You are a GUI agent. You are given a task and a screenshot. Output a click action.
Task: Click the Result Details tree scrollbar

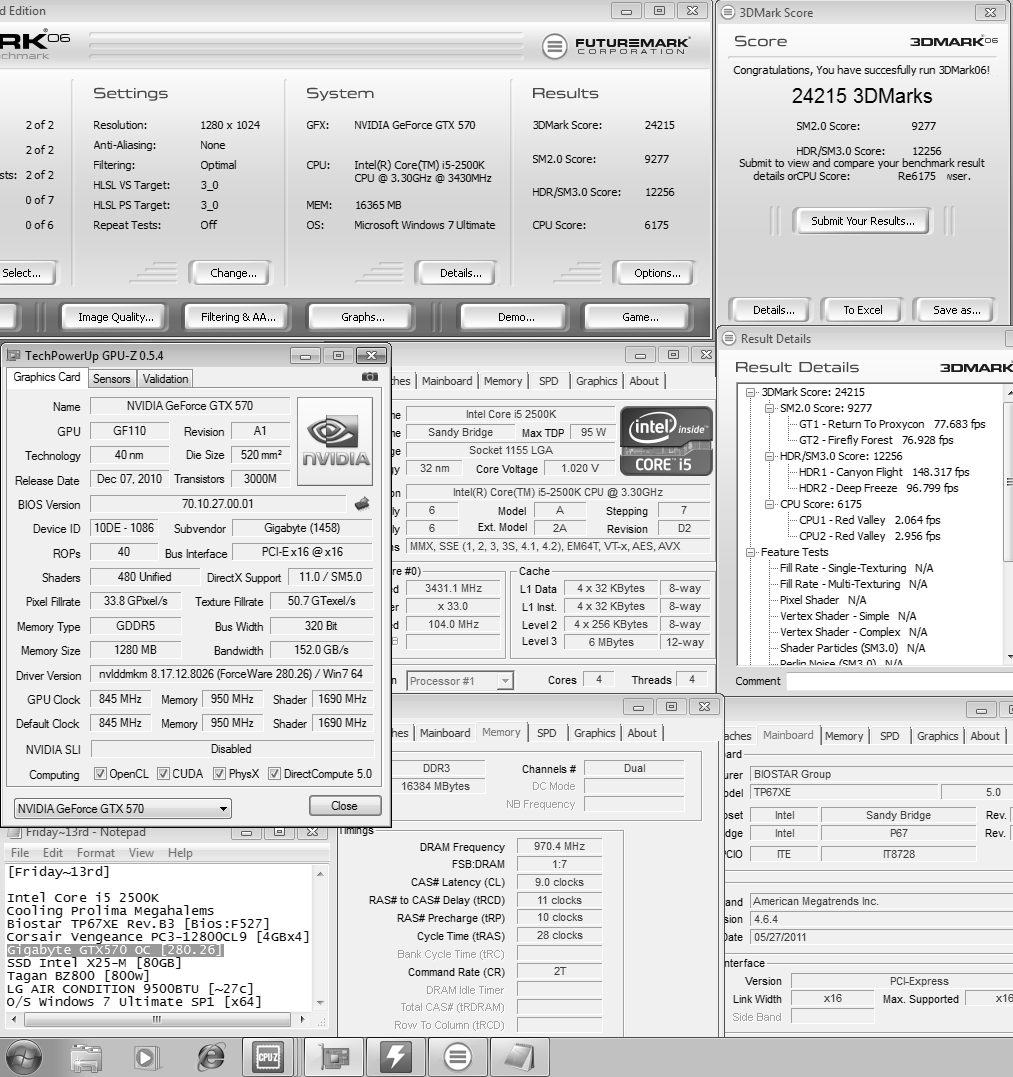click(x=1008, y=523)
